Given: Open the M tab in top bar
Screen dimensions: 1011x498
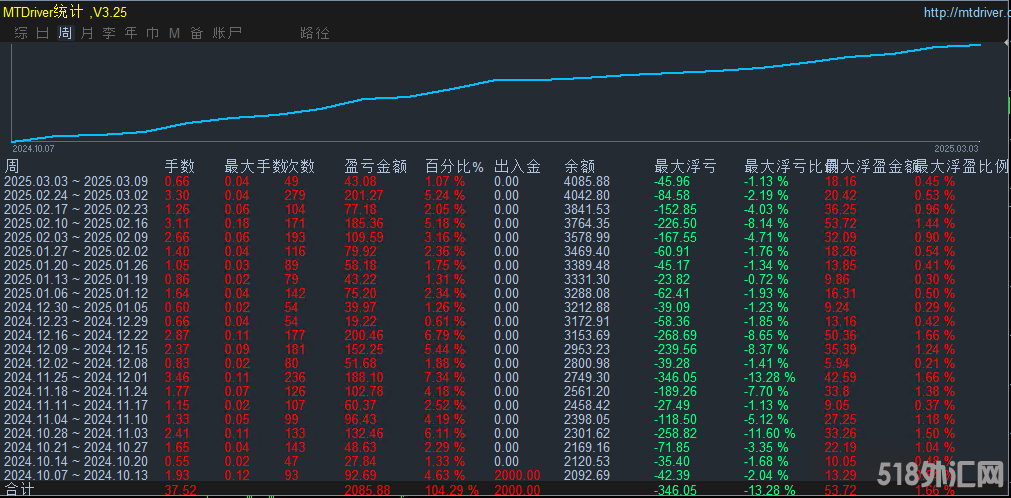Looking at the screenshot, I should pyautogui.click(x=174, y=33).
